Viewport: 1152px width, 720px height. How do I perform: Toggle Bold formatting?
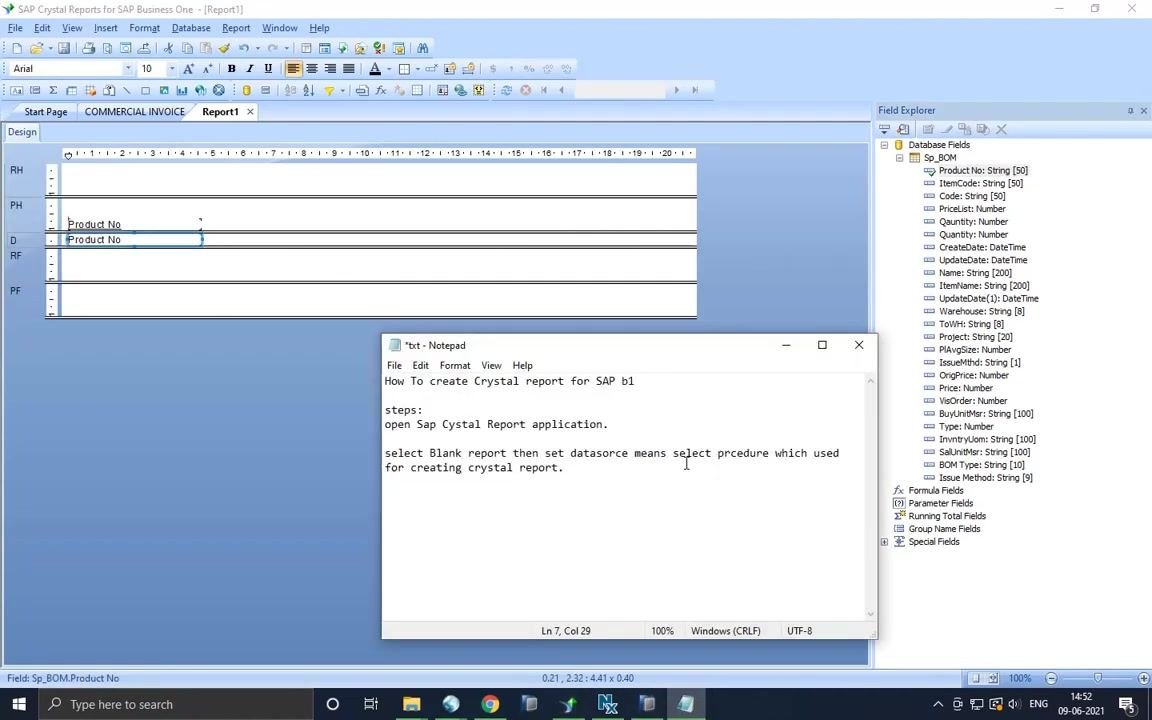point(231,69)
